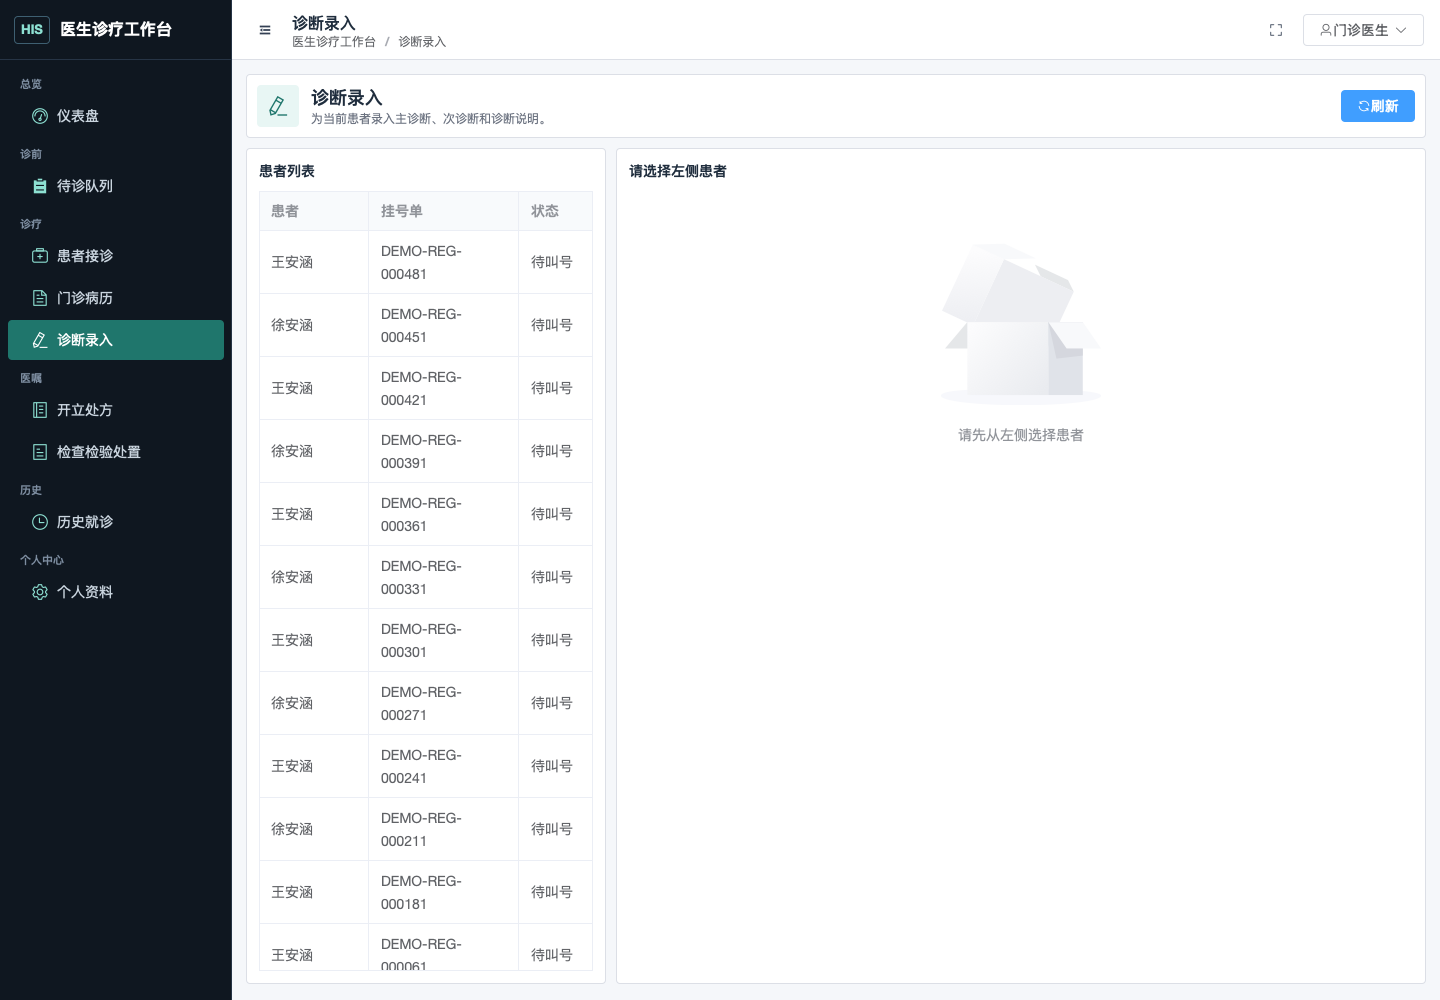Click the HIS logo badge
The height and width of the screenshot is (1000, 1440).
[x=32, y=30]
